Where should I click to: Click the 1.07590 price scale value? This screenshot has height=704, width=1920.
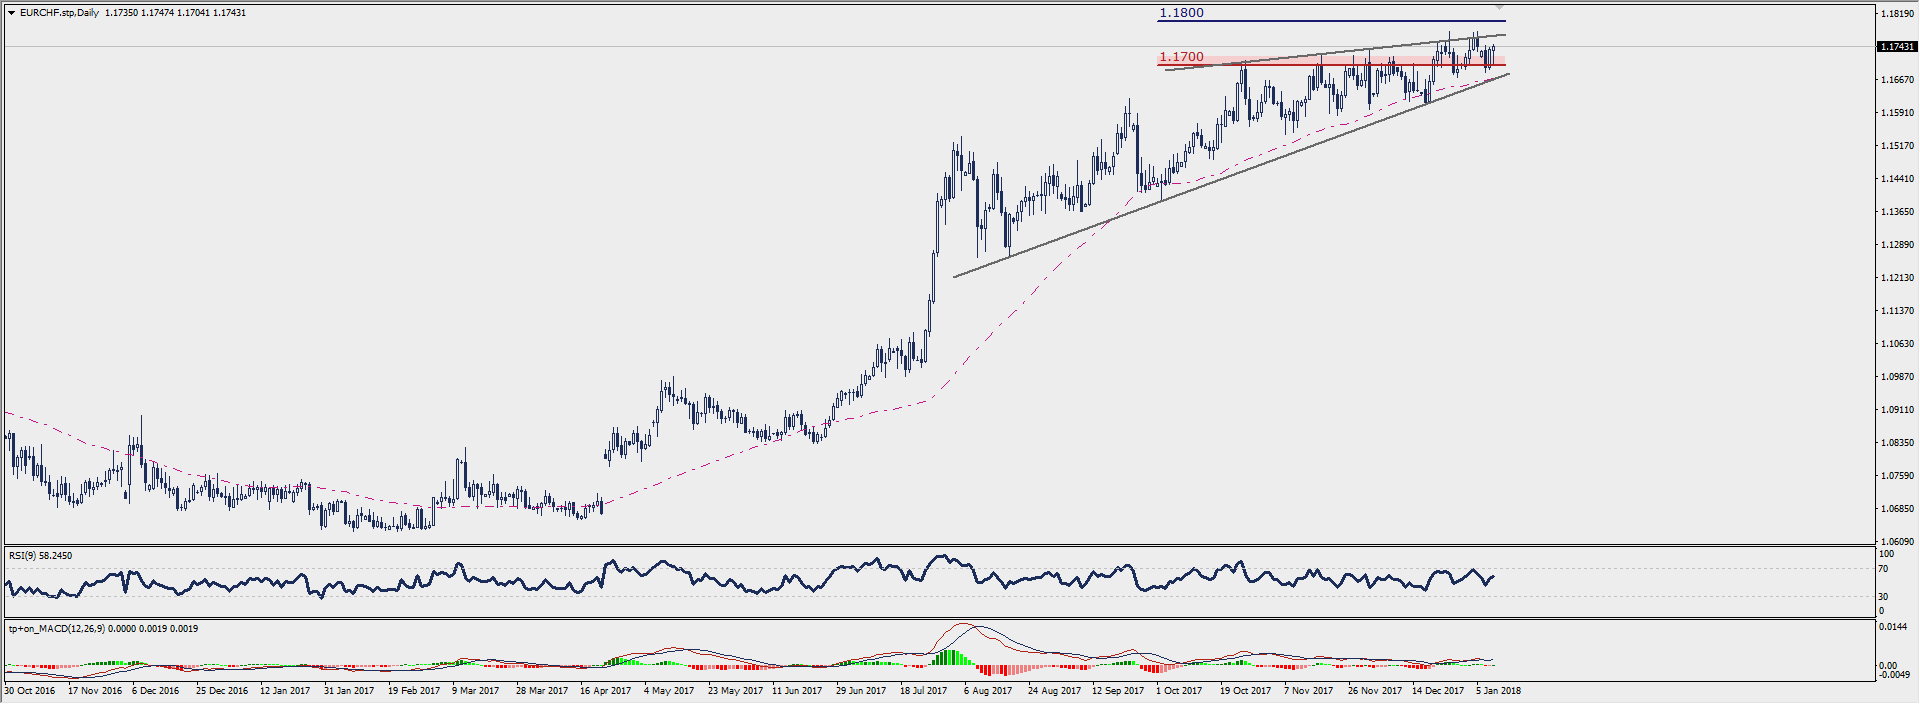point(1897,476)
